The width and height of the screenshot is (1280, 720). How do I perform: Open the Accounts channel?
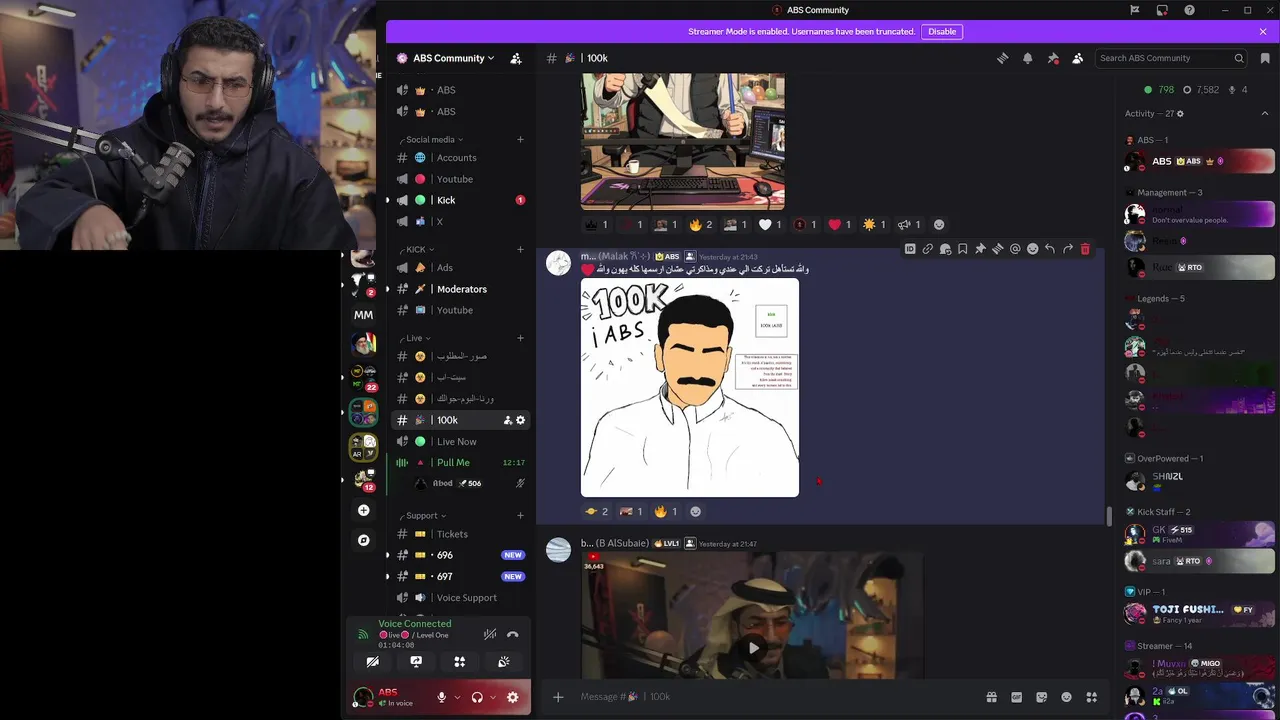click(461, 158)
